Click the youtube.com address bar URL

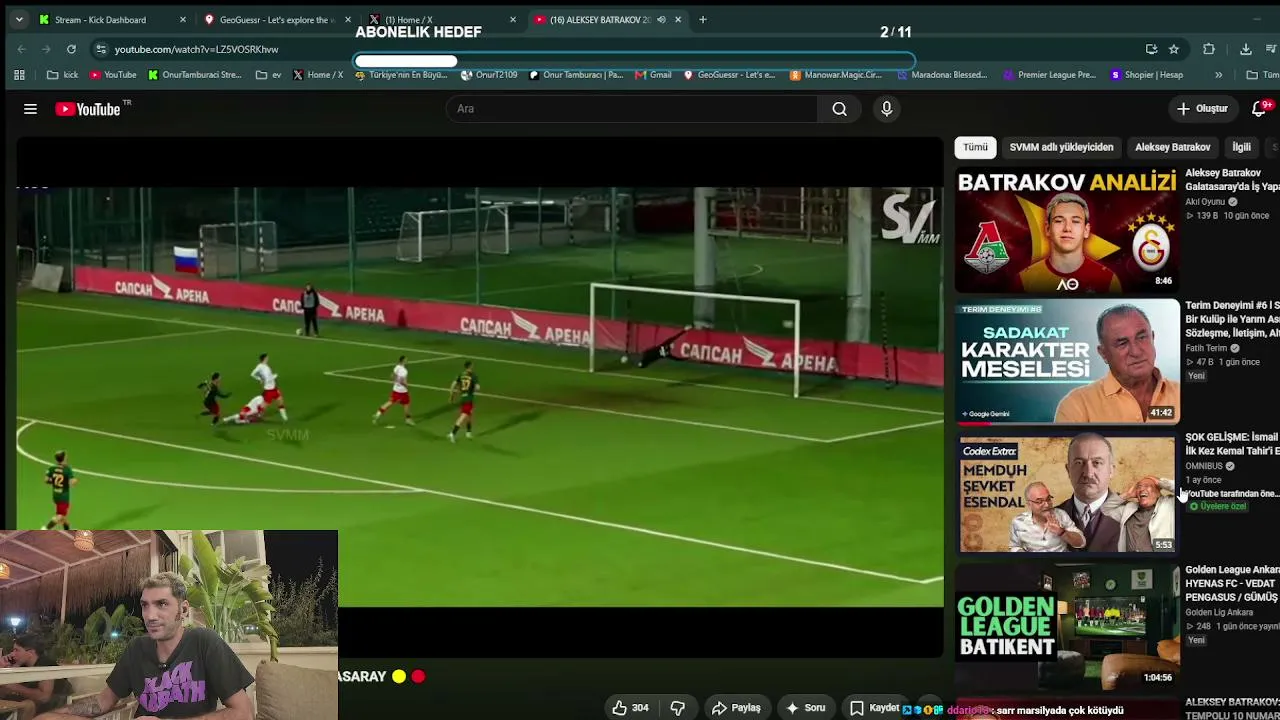coord(196,49)
